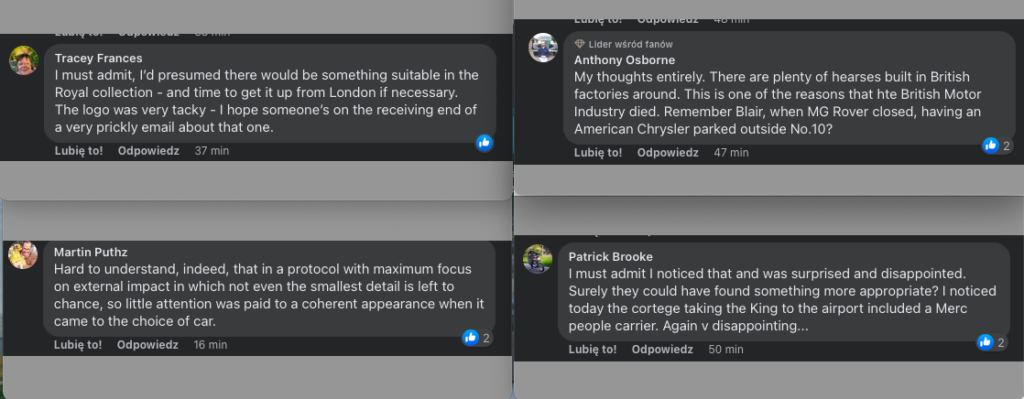Viewport: 1024px width, 399px height.
Task: Click the like reaction count on Martin Puthz's comment
Action: tap(486, 338)
